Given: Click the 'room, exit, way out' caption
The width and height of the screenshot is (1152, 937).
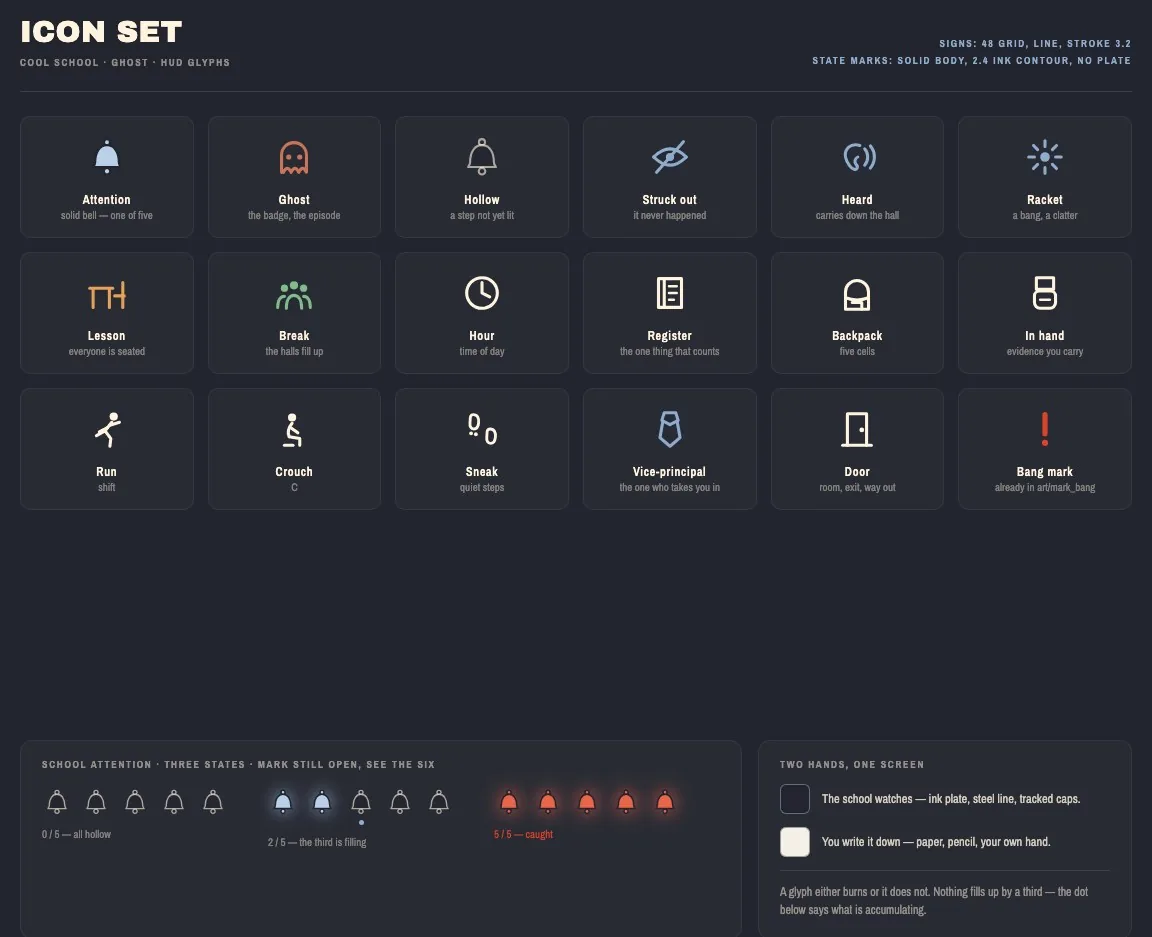Looking at the screenshot, I should (857, 487).
